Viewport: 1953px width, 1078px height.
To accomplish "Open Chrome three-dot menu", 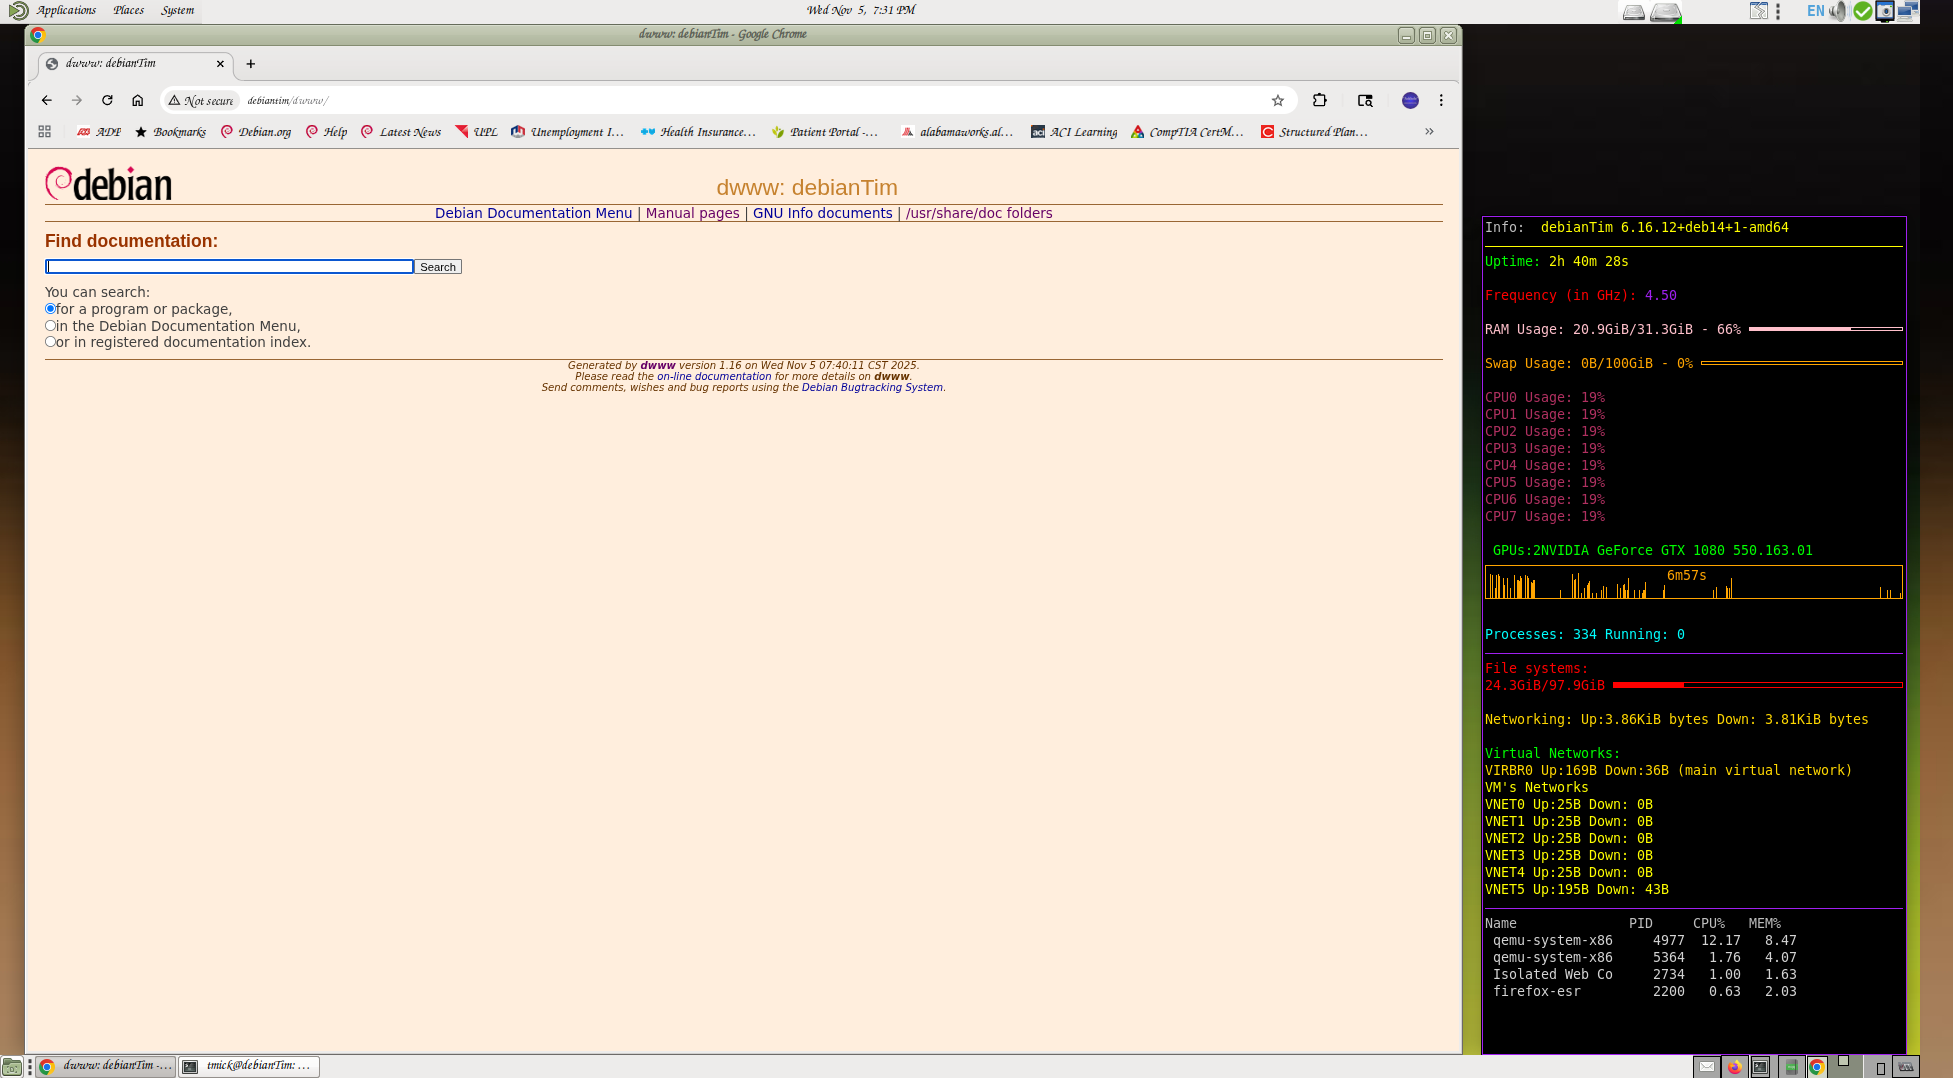I will pyautogui.click(x=1441, y=100).
